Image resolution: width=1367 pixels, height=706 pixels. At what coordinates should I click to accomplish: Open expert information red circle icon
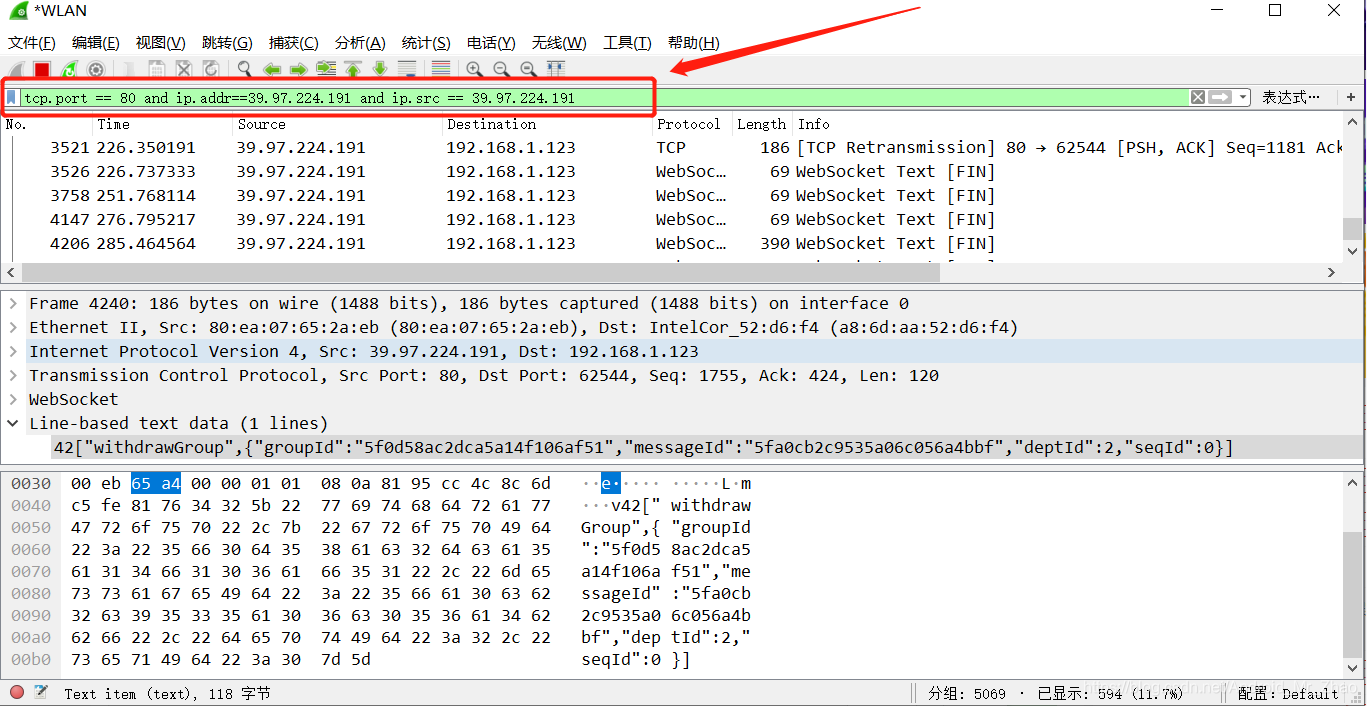coord(17,692)
